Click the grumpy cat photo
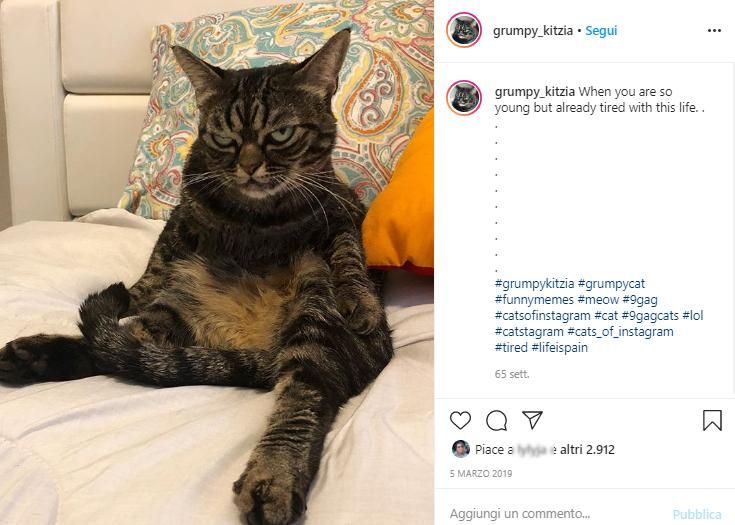 click(217, 262)
